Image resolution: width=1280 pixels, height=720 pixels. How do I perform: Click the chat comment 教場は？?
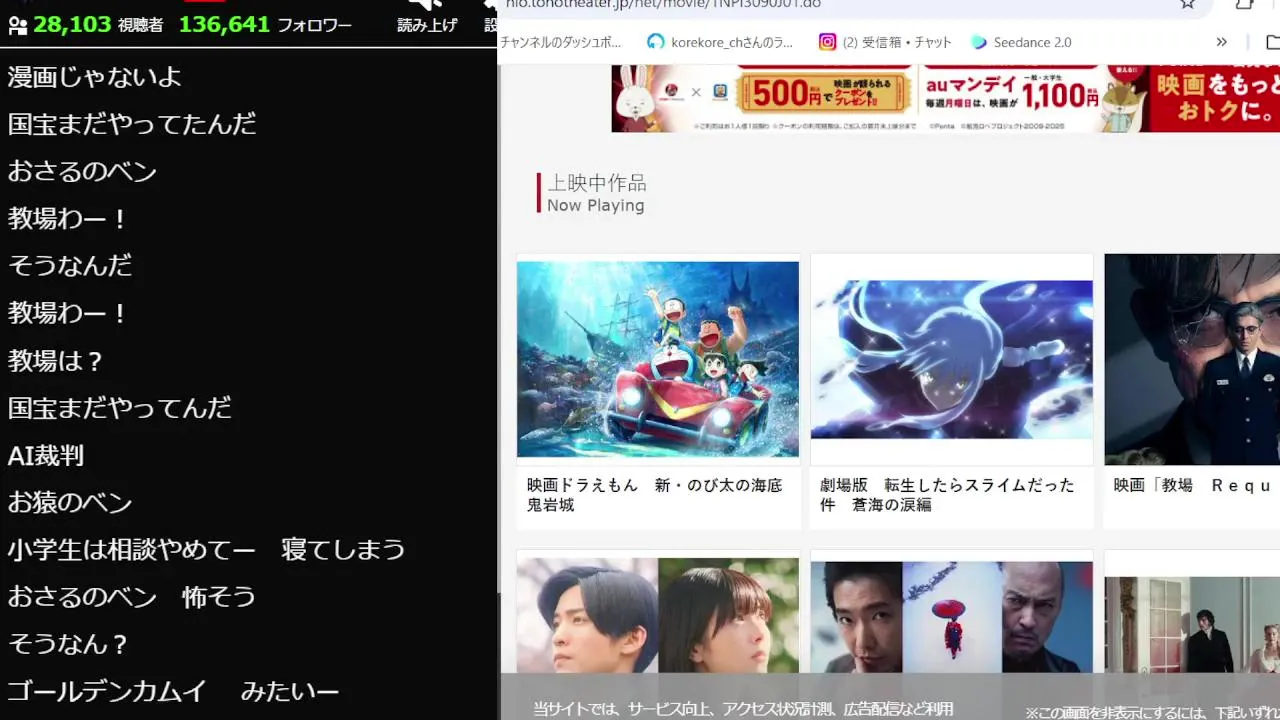[56, 361]
